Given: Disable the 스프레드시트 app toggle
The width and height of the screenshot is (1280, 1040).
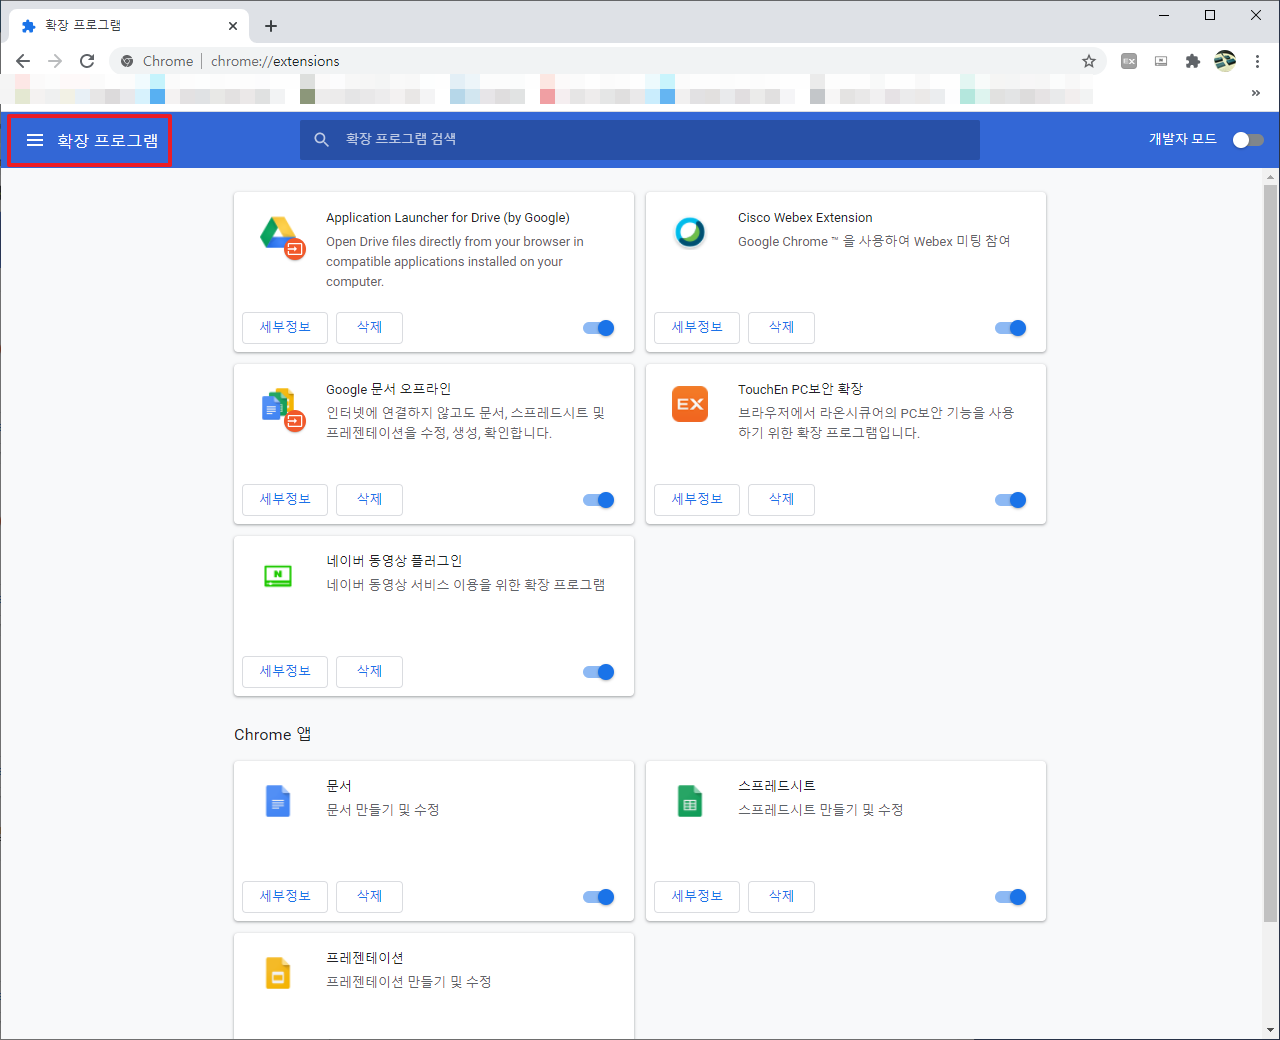Looking at the screenshot, I should pyautogui.click(x=1011, y=897).
